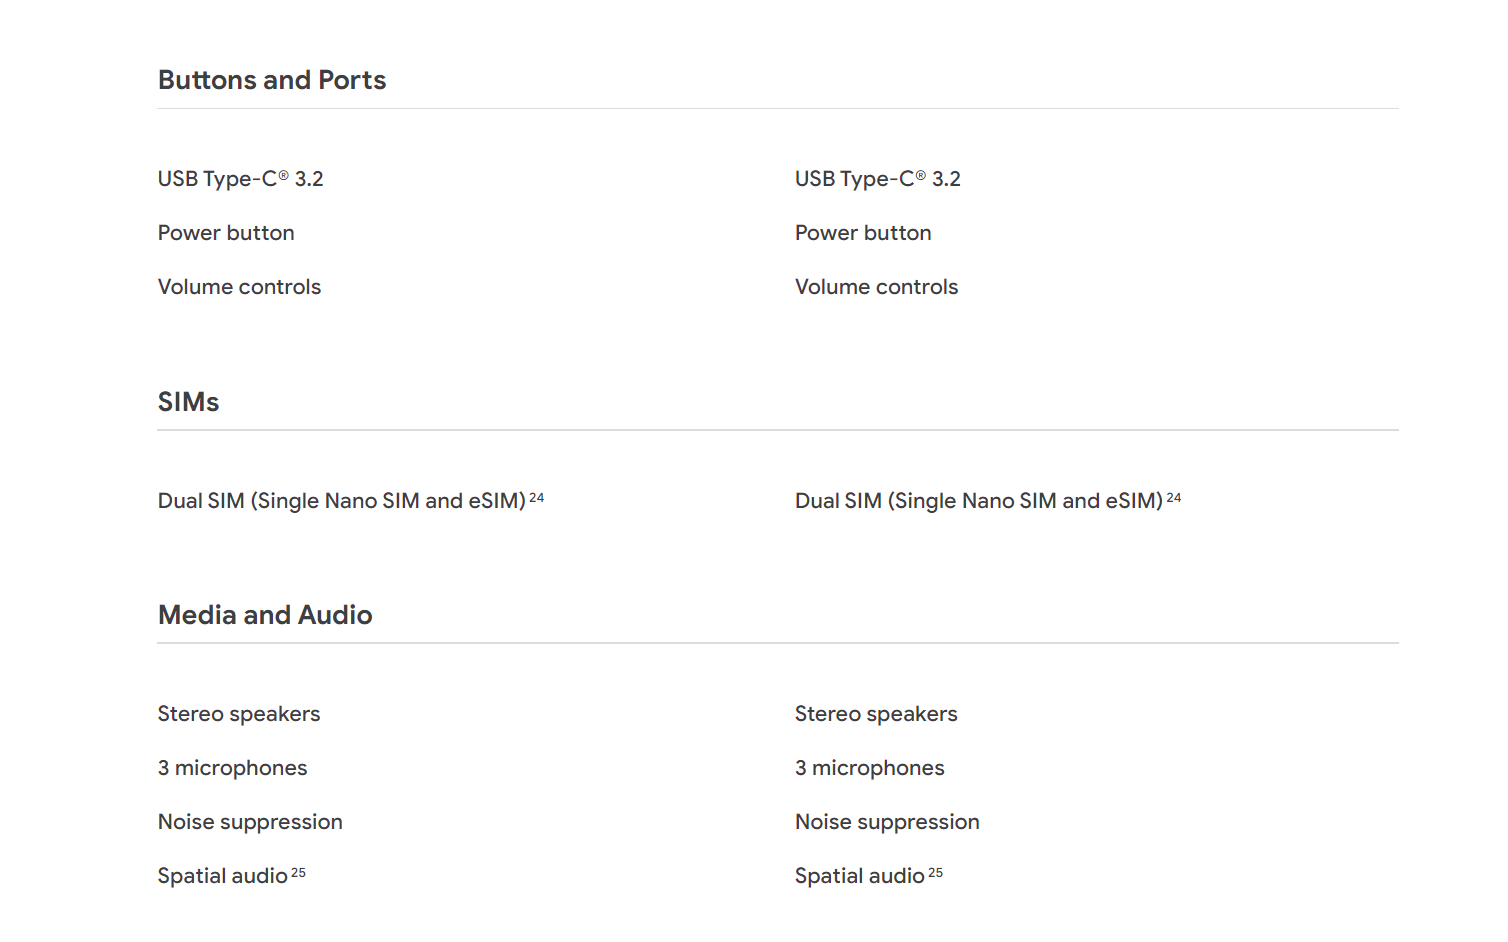Click left column Power button text
Image resolution: width=1508 pixels, height=942 pixels.
point(226,233)
